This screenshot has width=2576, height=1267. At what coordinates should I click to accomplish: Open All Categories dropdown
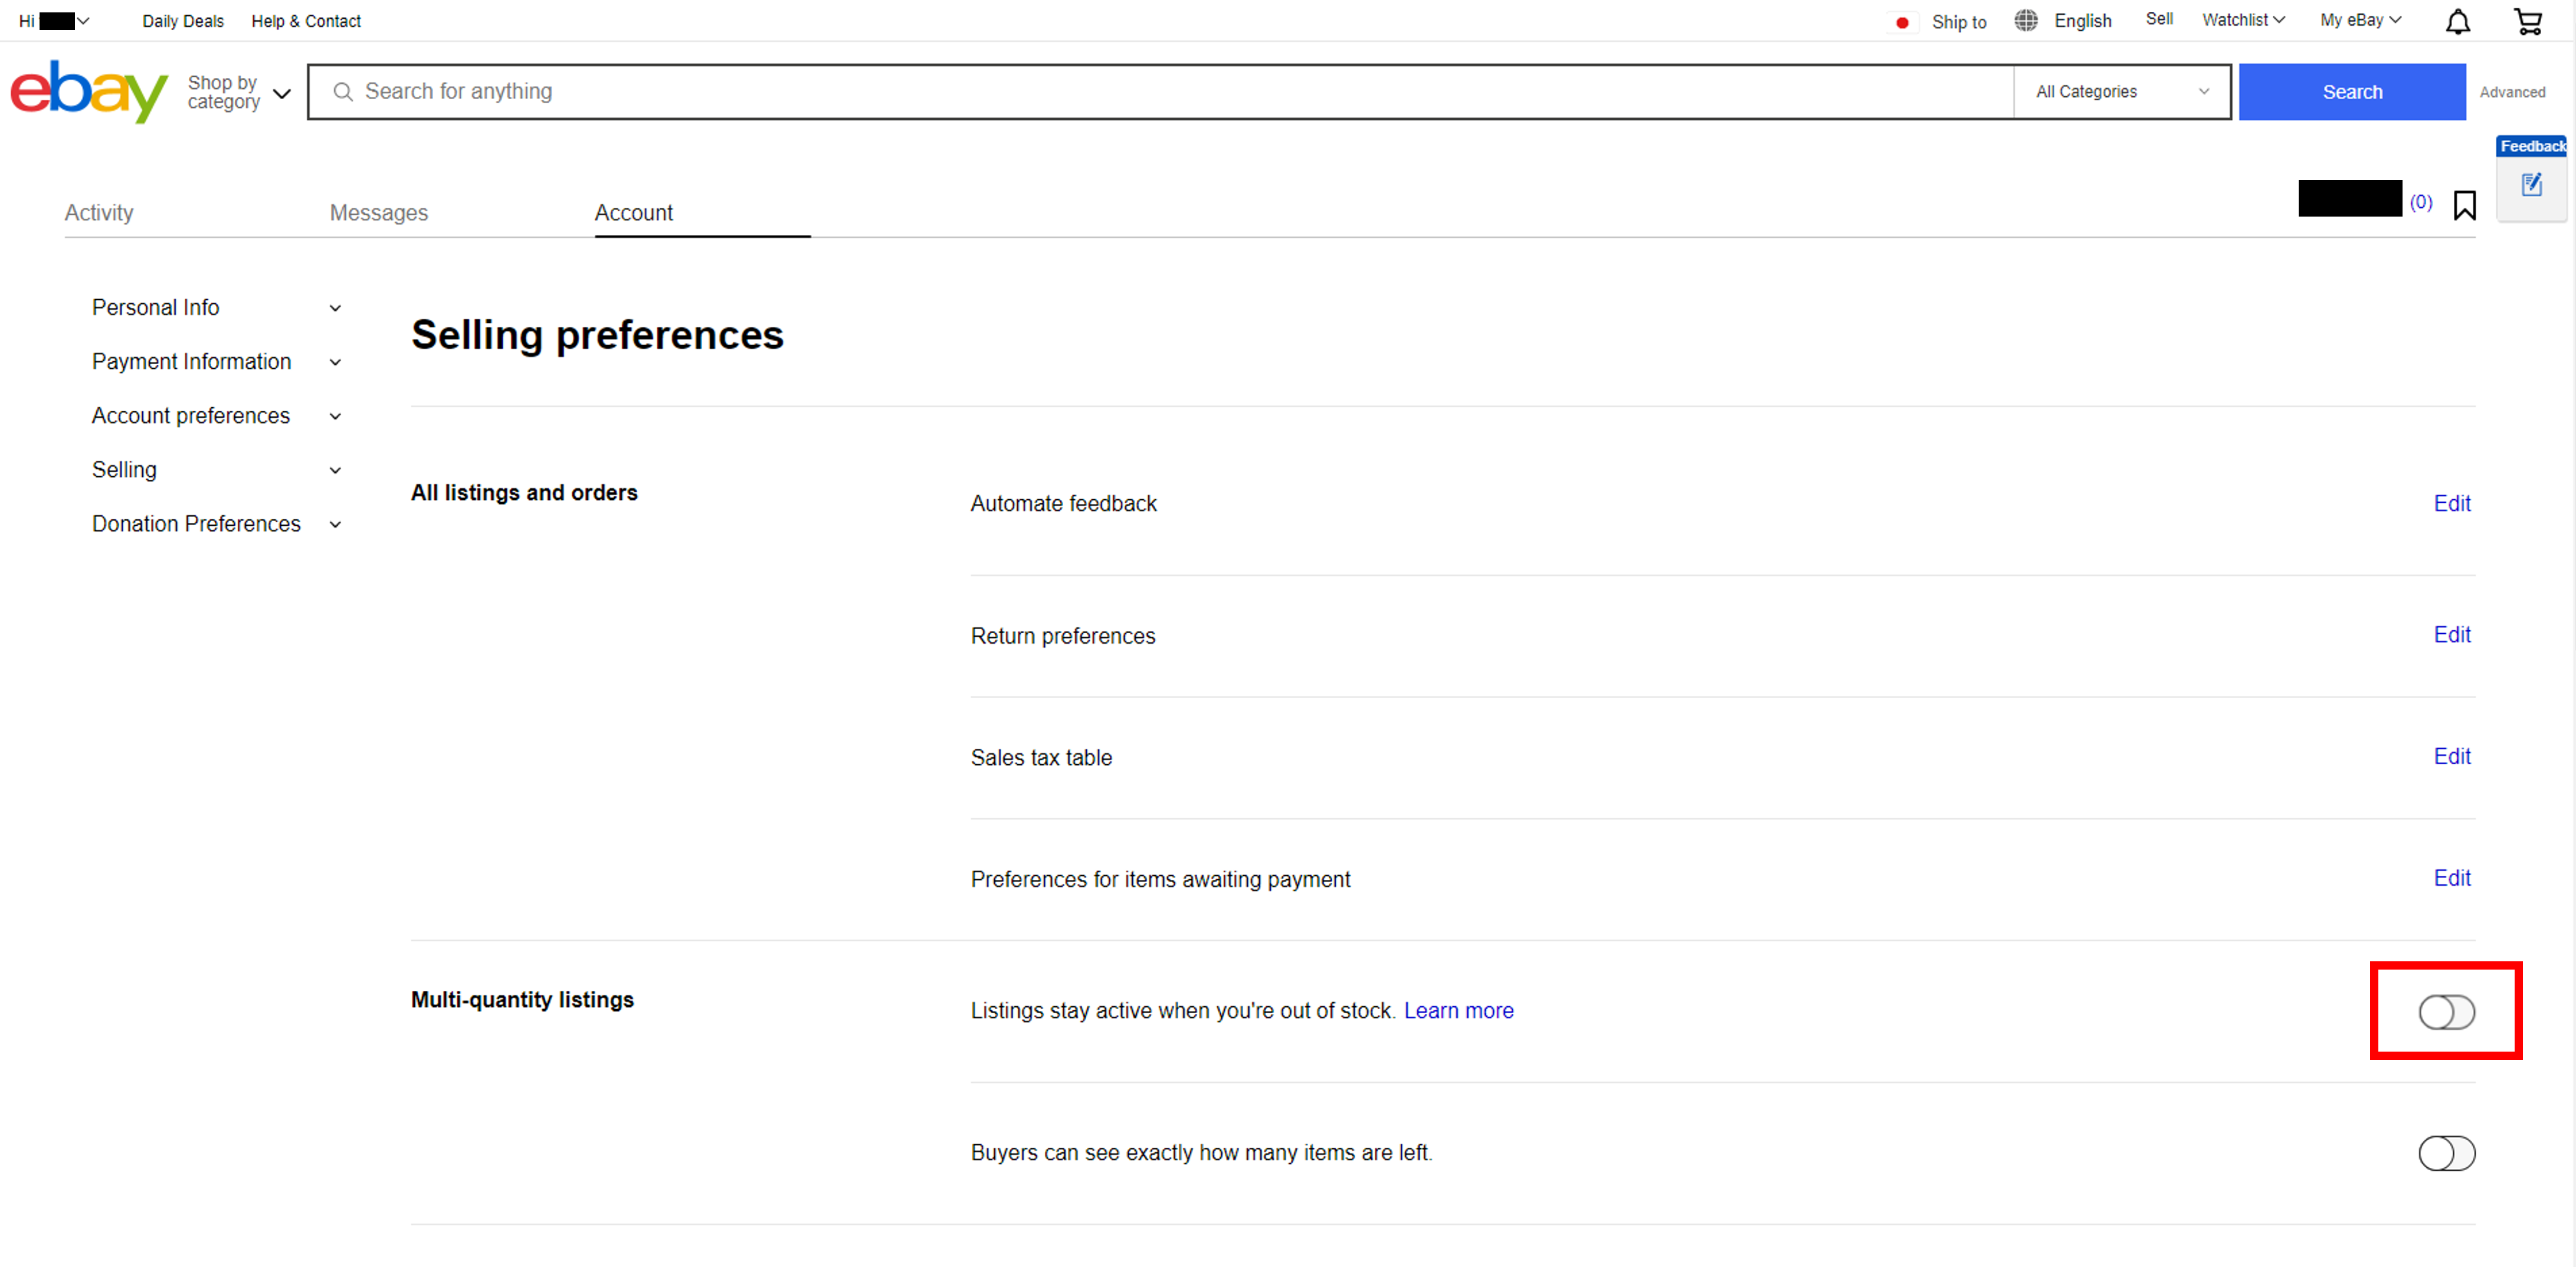pyautogui.click(x=2121, y=92)
